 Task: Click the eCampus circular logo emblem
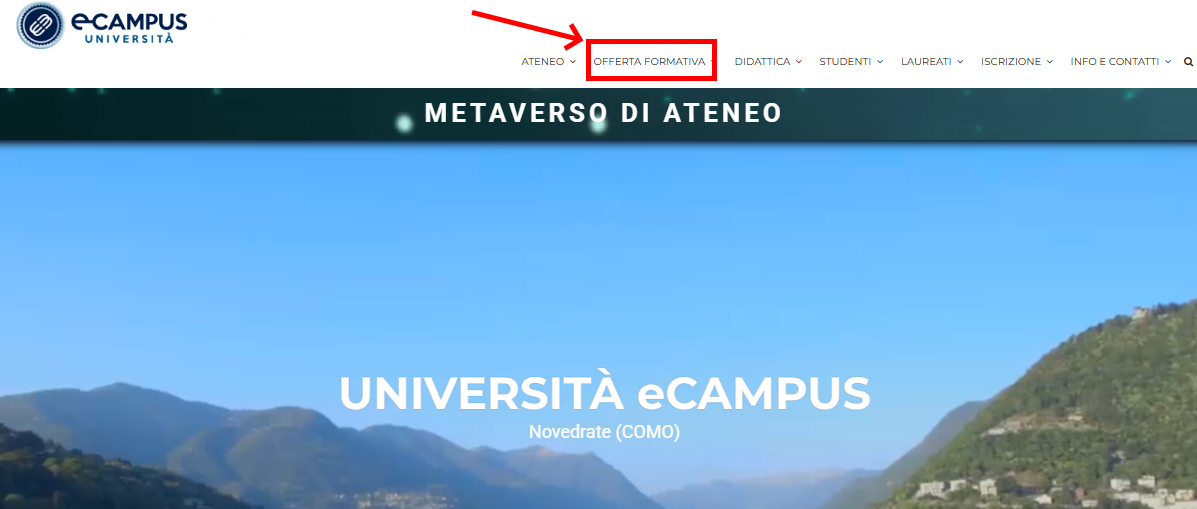click(40, 25)
